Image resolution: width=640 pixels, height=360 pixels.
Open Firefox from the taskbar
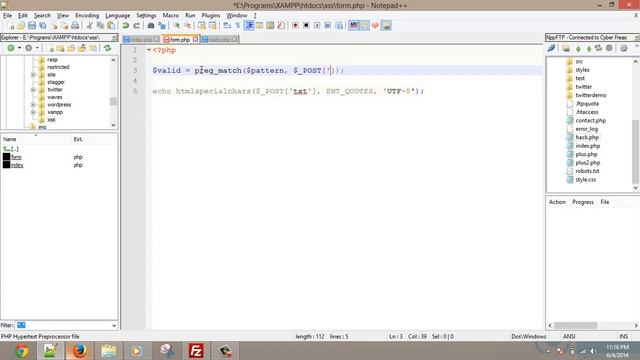(x=79, y=351)
